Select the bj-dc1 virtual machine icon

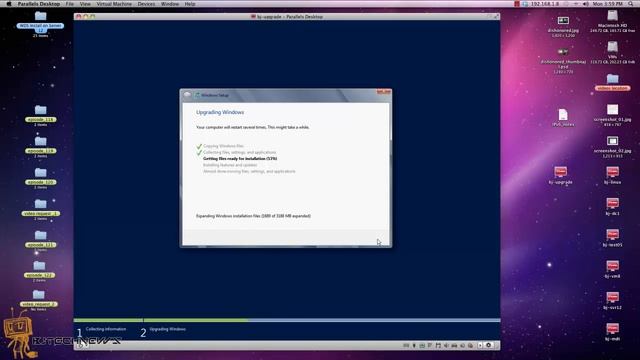[x=612, y=207]
